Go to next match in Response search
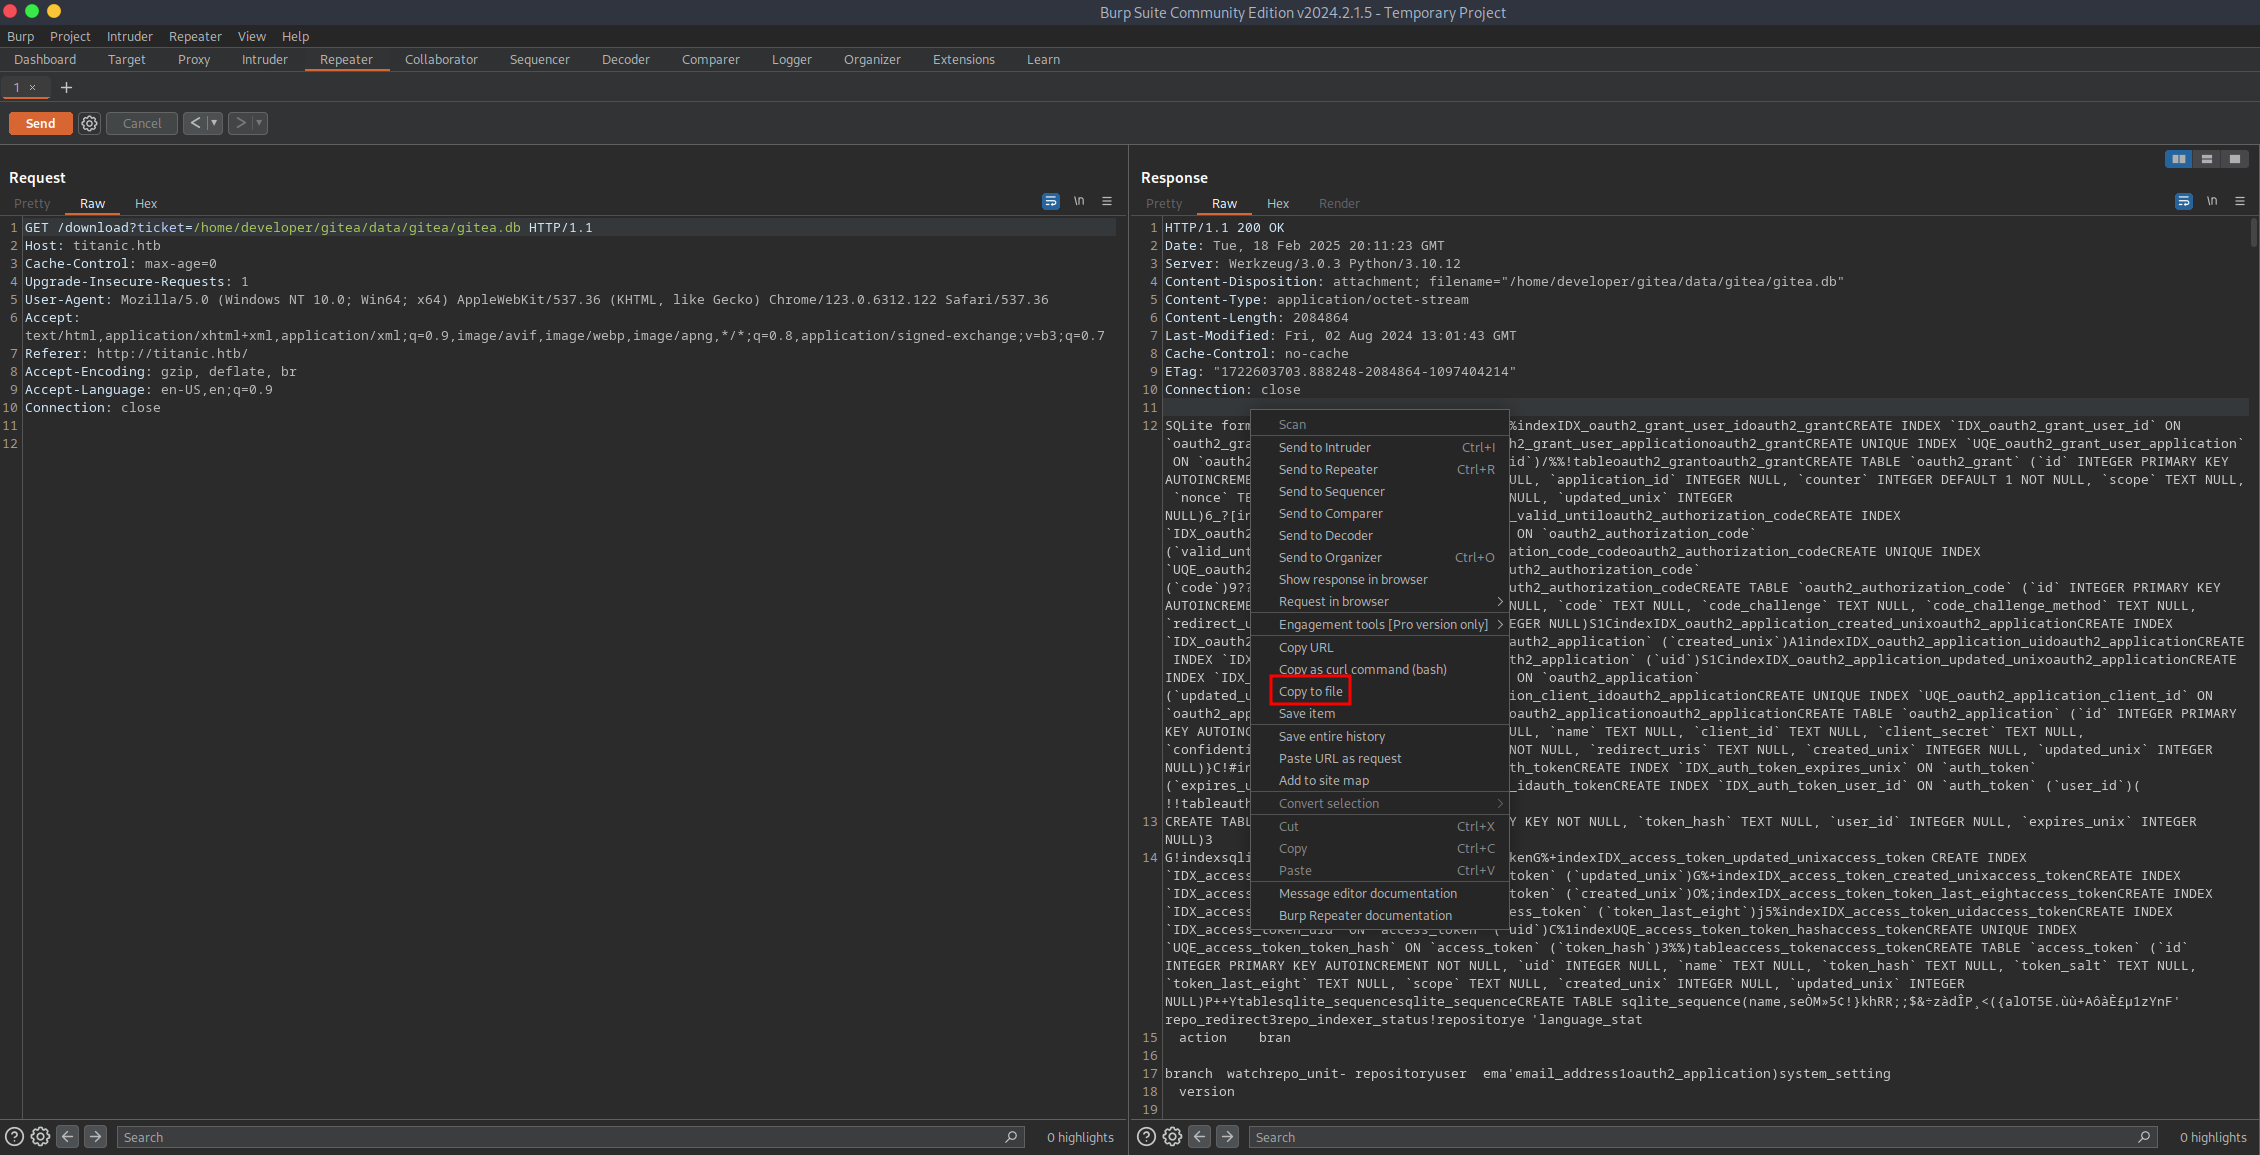 (x=1228, y=1136)
